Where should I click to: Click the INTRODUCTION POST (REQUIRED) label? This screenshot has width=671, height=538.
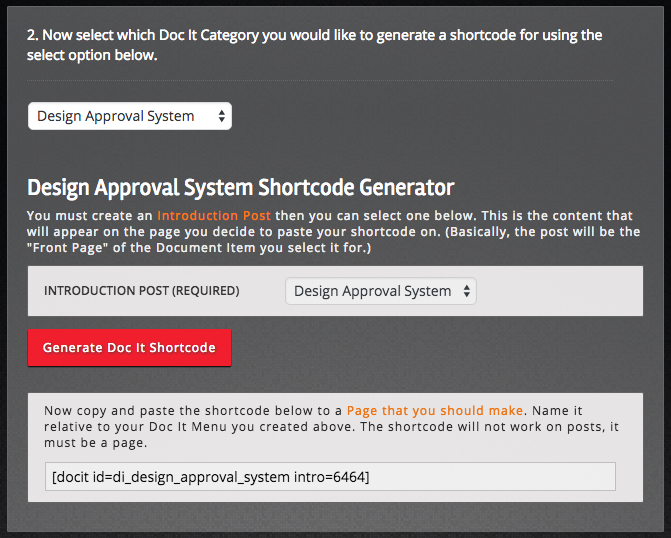coord(142,291)
